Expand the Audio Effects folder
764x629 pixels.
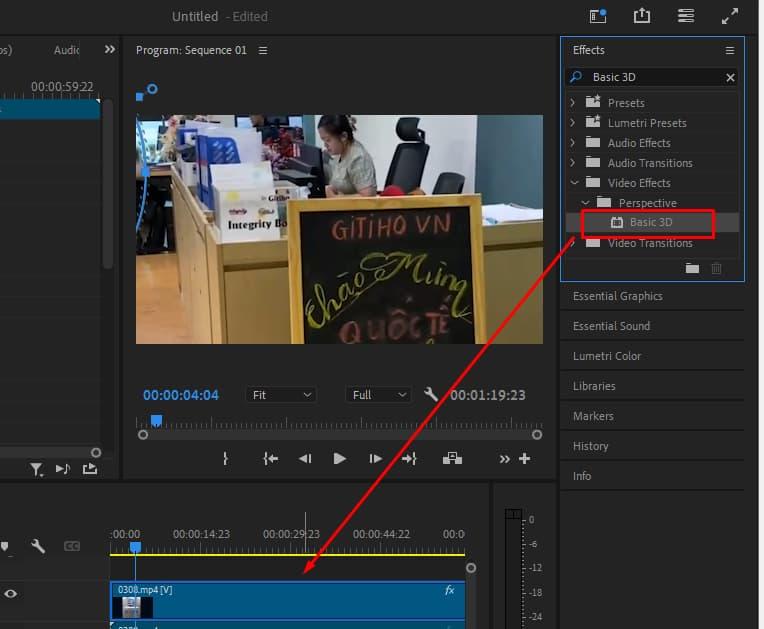[x=573, y=143]
